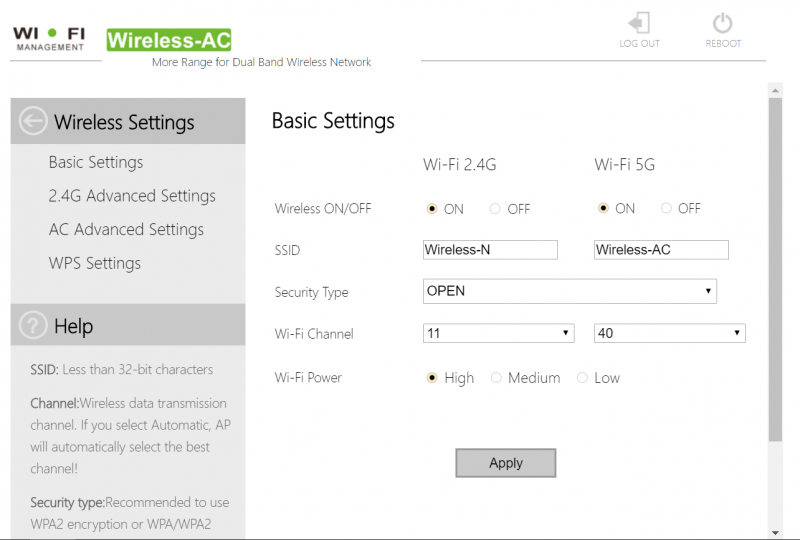Click the scrollbar up arrow

click(775, 90)
